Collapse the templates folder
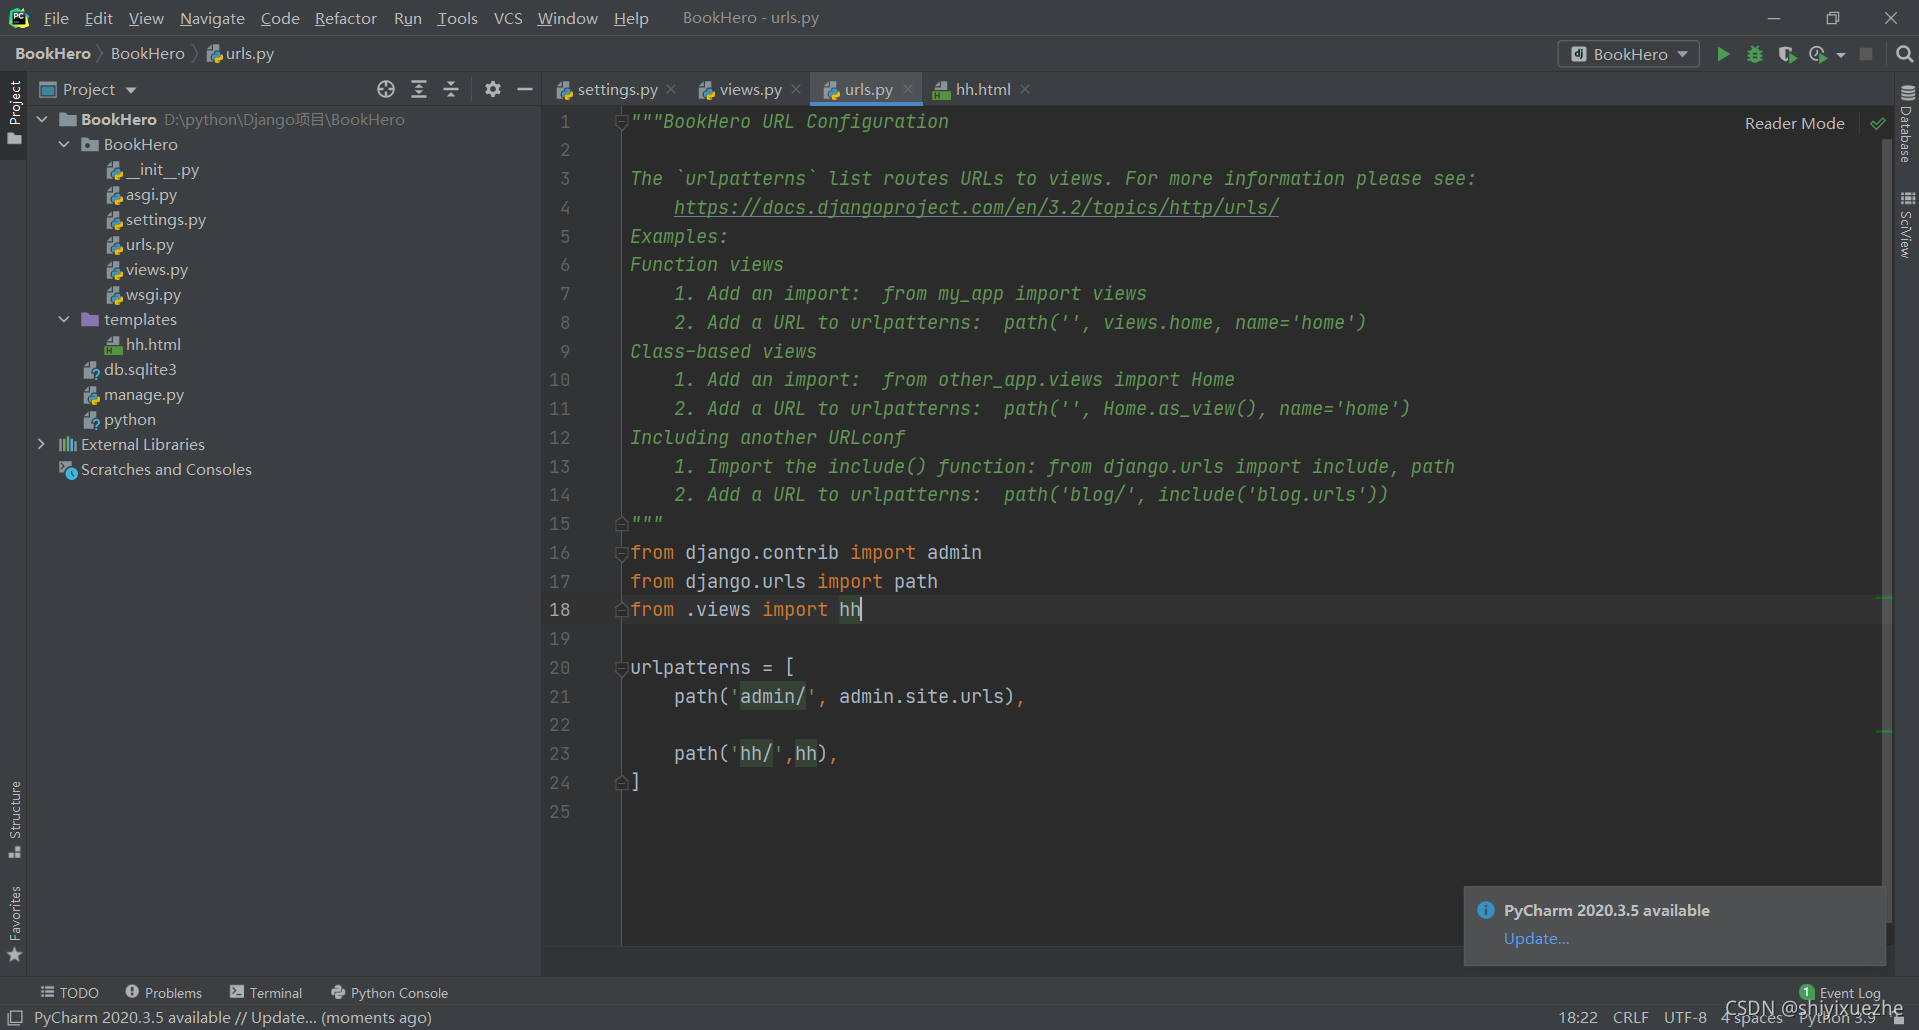Image resolution: width=1919 pixels, height=1030 pixels. [x=64, y=319]
